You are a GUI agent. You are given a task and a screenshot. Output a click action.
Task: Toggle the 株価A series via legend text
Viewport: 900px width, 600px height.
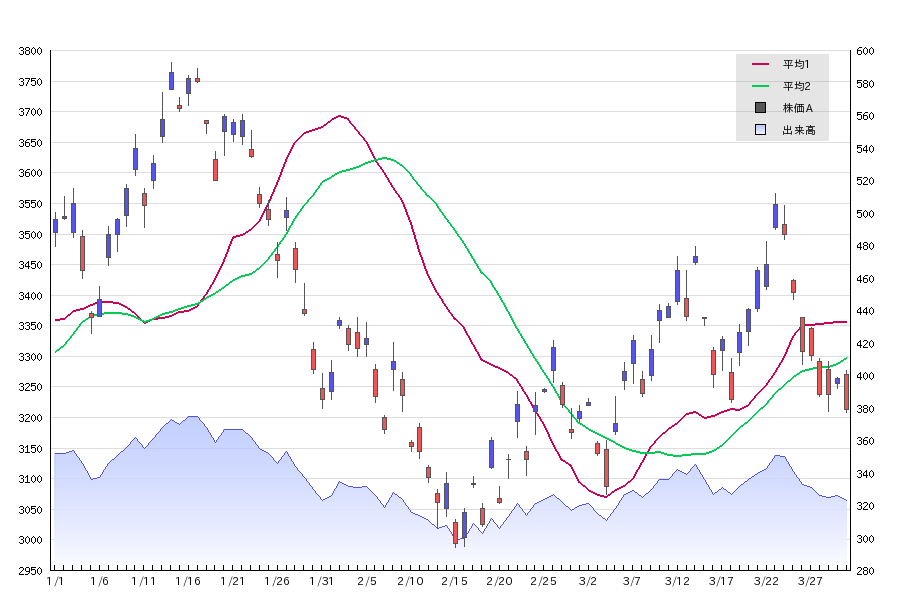(x=798, y=108)
